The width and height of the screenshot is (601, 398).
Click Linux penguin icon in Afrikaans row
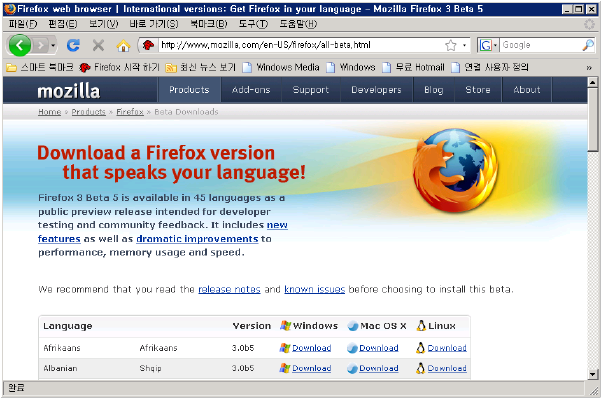(420, 348)
